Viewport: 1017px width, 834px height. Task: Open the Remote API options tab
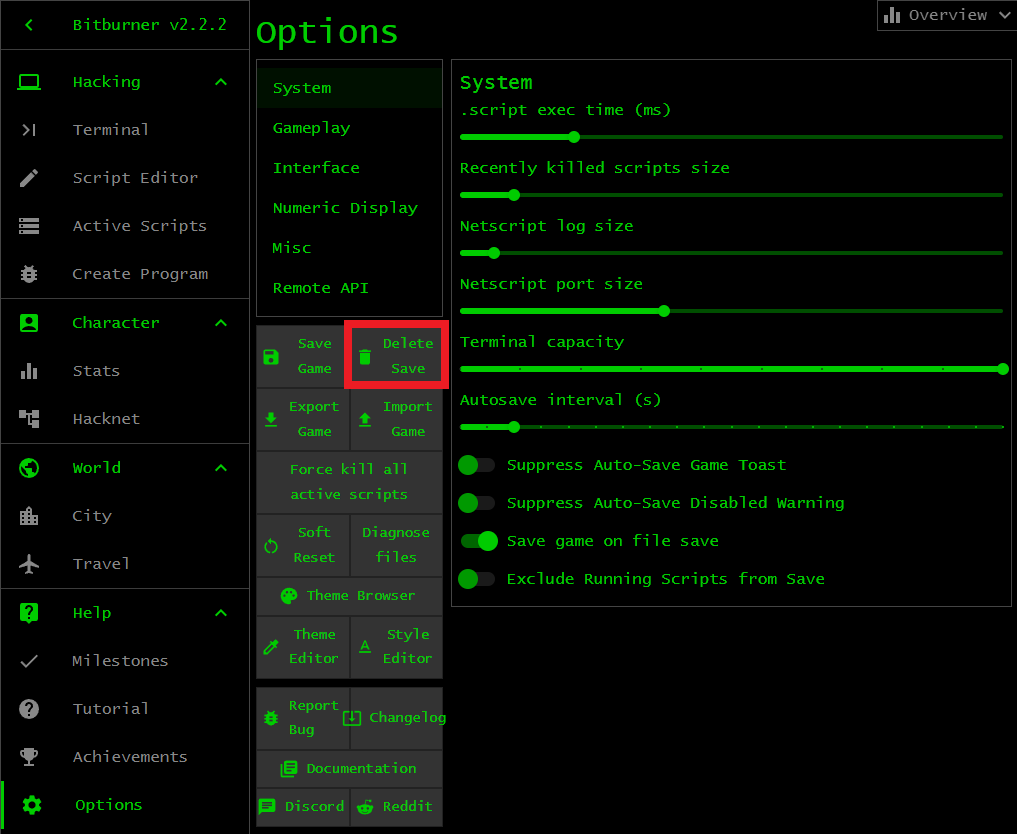[x=350, y=288]
